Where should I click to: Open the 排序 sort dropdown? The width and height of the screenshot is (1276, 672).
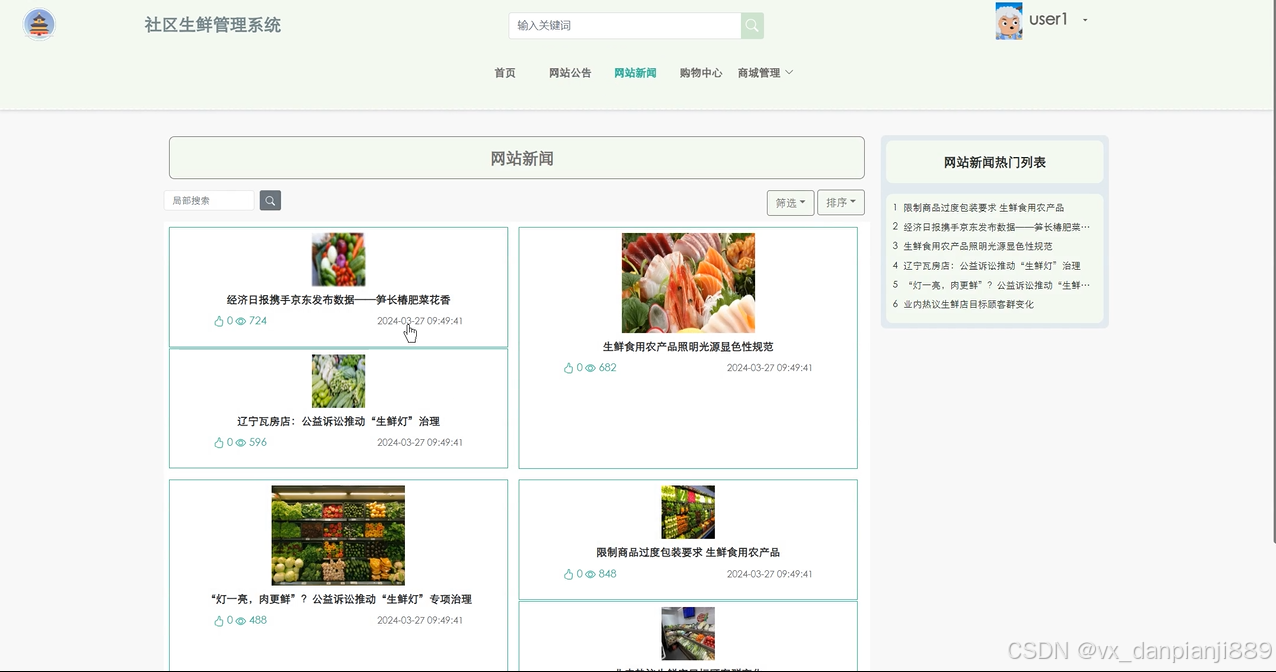[x=841, y=202]
